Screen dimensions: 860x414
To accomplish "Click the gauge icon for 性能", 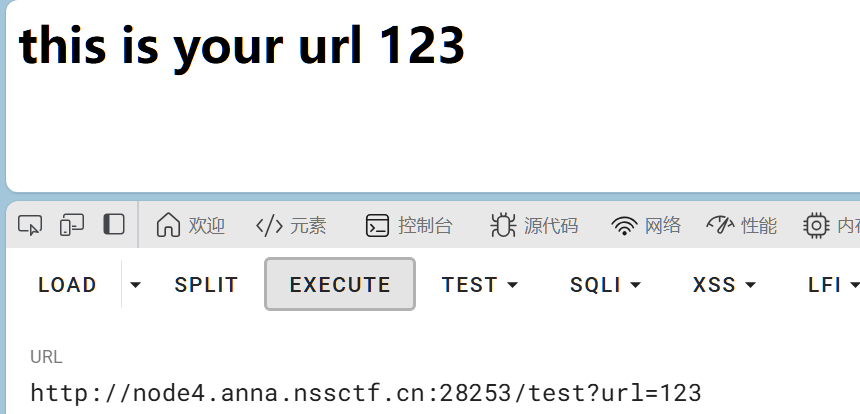I will 720,225.
